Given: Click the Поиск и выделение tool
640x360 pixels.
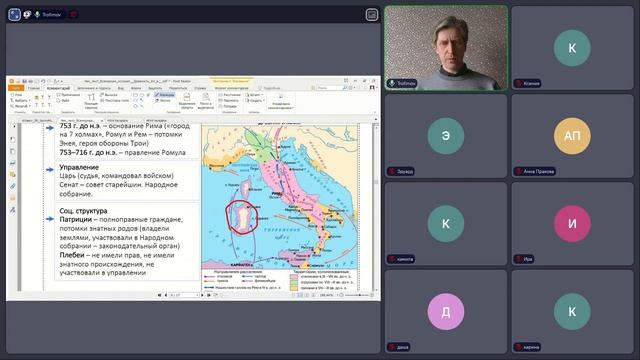Looking at the screenshot, I should coord(206,101).
